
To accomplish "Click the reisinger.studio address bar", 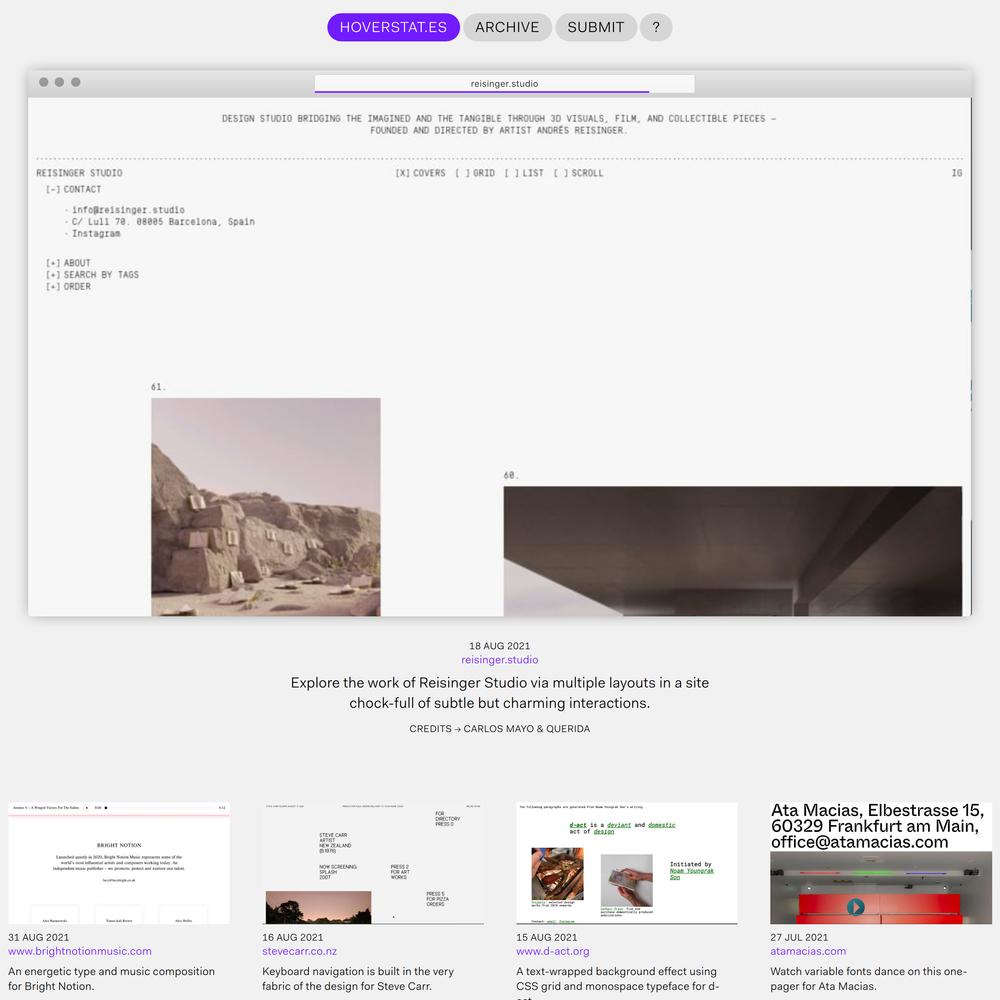I will click(x=504, y=84).
